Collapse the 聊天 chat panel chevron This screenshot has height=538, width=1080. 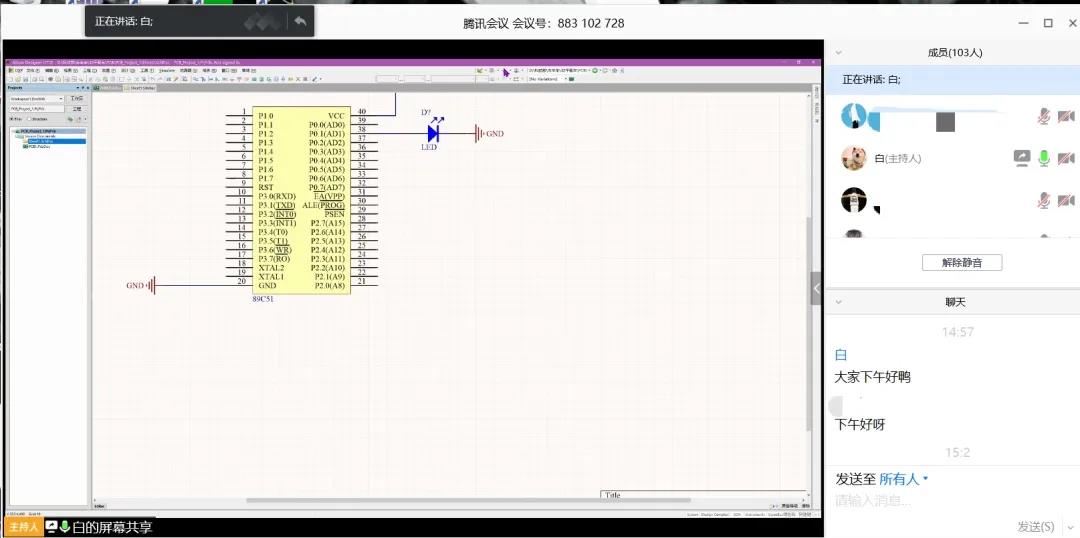coord(838,301)
